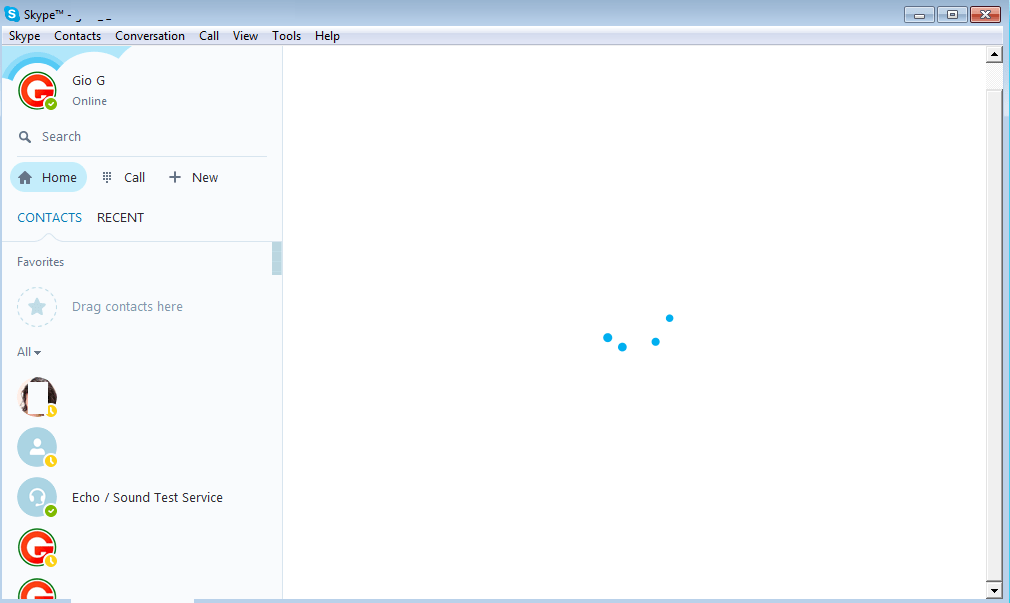The image size is (1010, 603).
Task: Go to the Home view
Action: [x=48, y=177]
